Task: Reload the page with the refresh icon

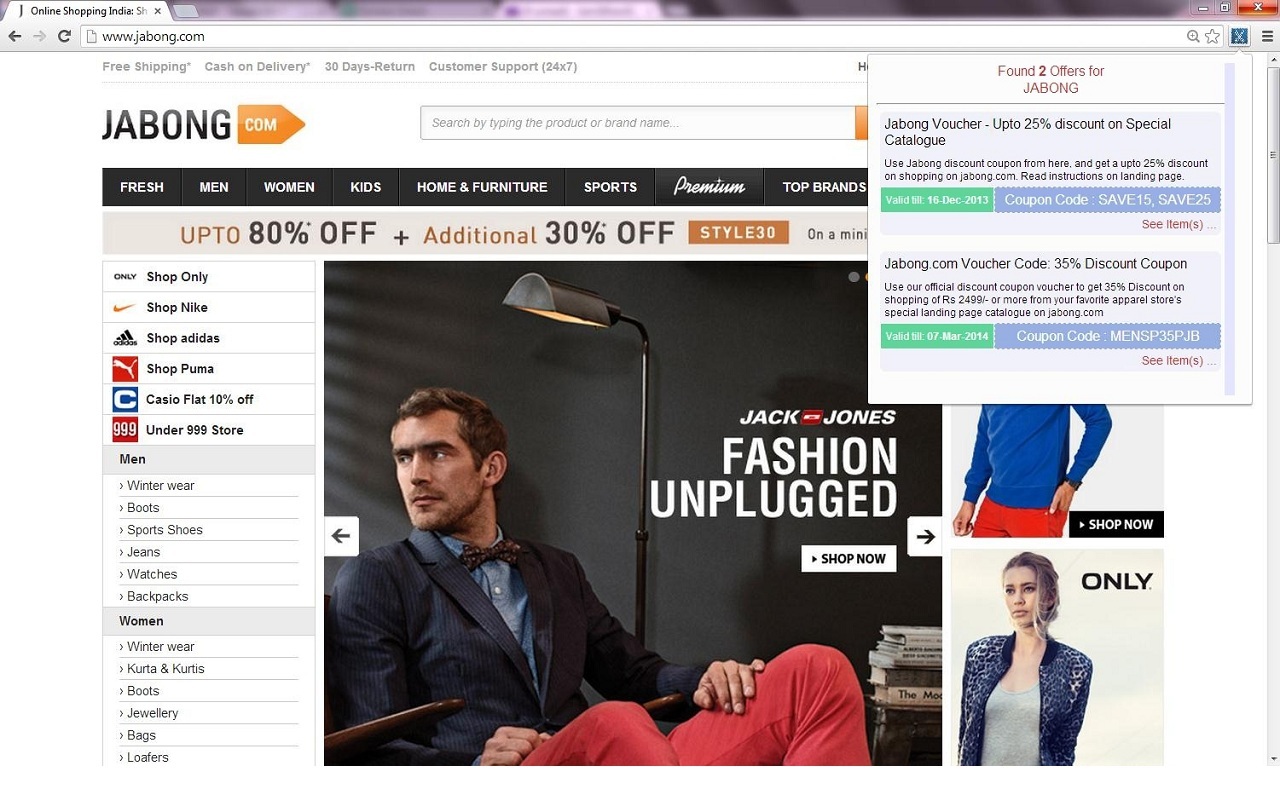Action: (64, 36)
